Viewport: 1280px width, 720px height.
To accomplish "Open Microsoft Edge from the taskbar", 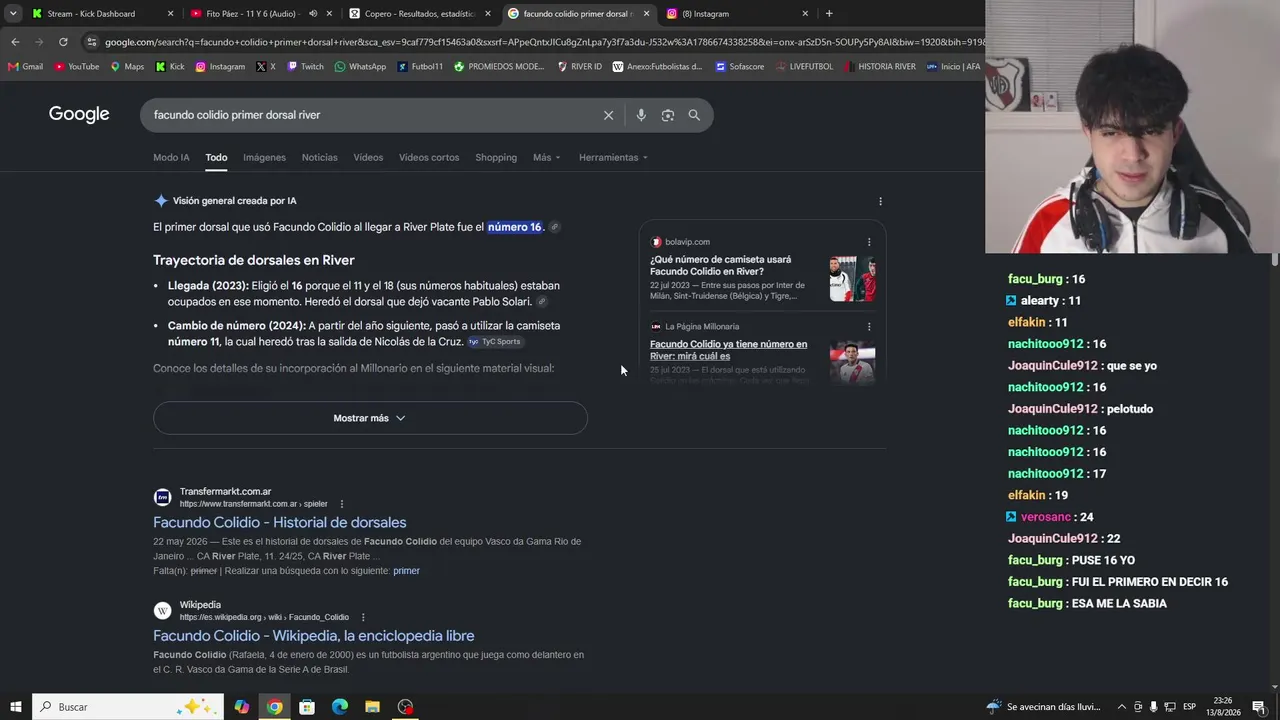I will pyautogui.click(x=340, y=707).
